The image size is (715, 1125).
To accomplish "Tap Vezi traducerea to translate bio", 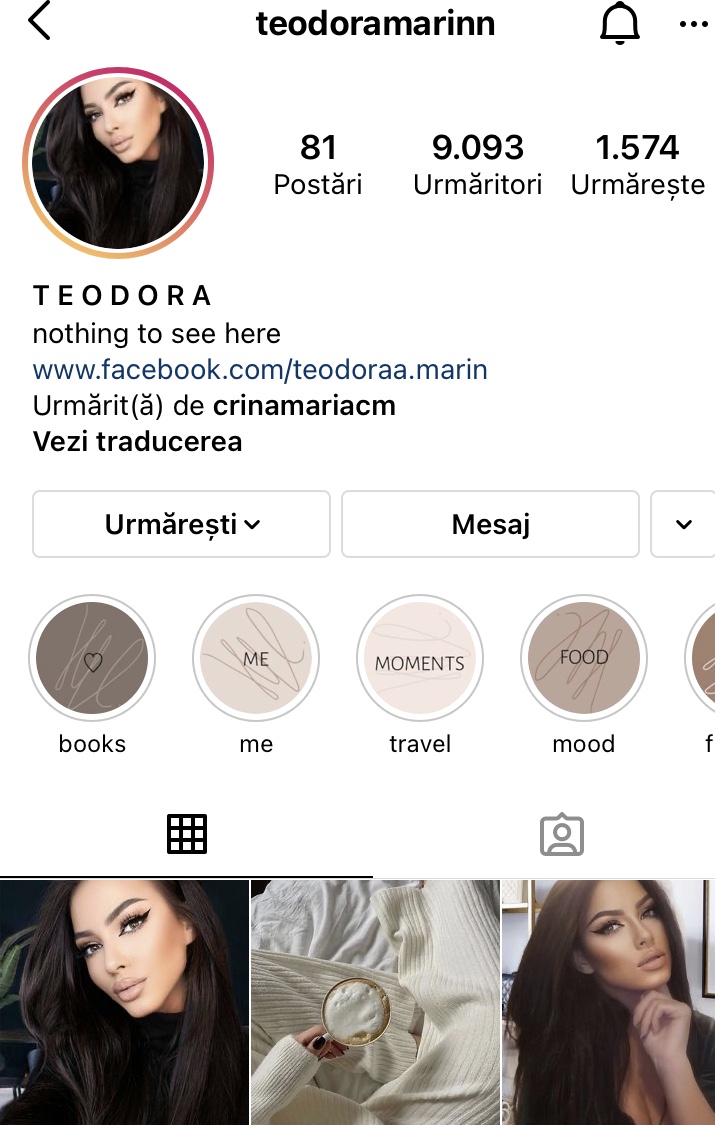I will coord(138,441).
